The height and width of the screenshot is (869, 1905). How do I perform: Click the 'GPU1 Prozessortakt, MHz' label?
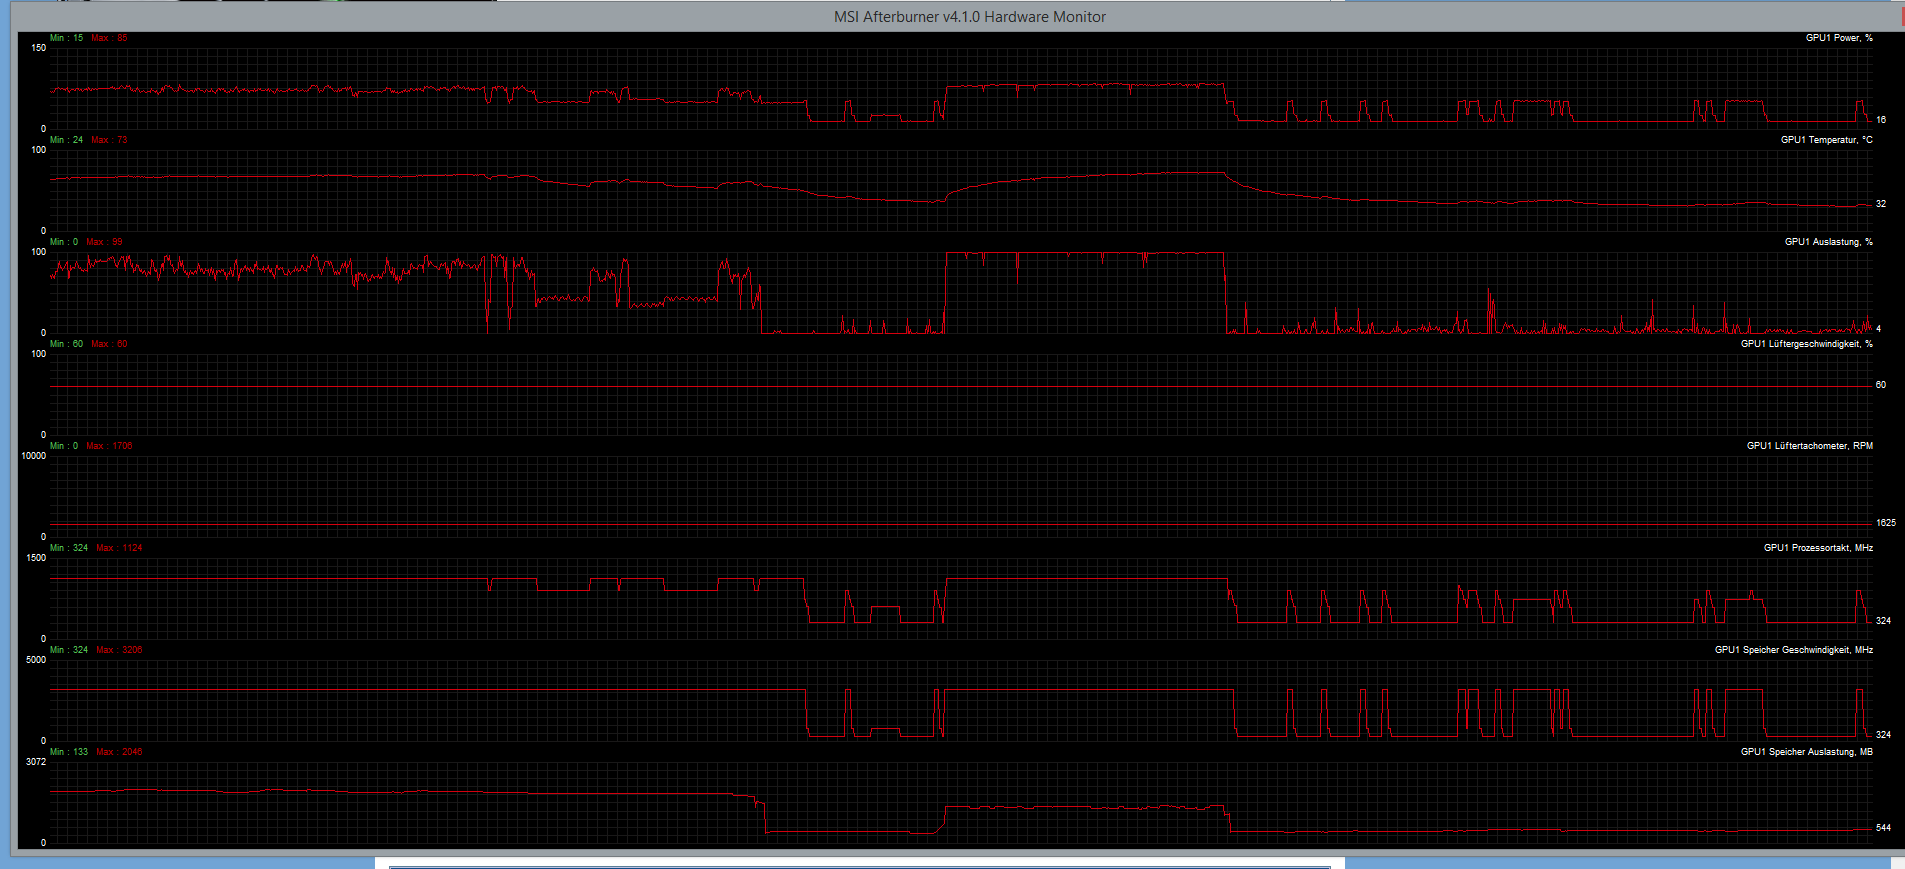(1818, 548)
